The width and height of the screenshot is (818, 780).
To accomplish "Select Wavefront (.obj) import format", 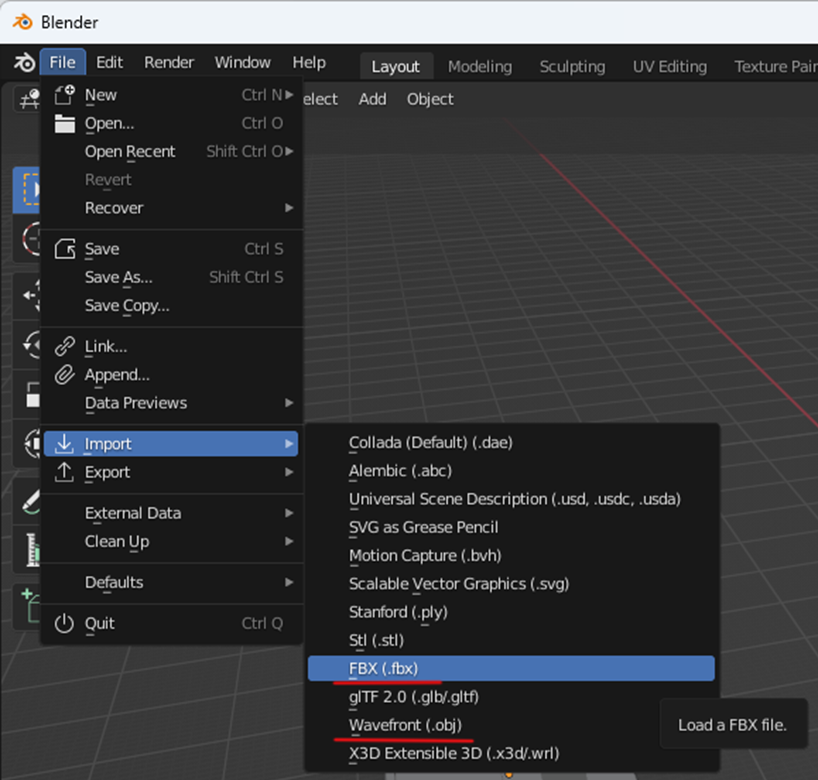I will (405, 725).
